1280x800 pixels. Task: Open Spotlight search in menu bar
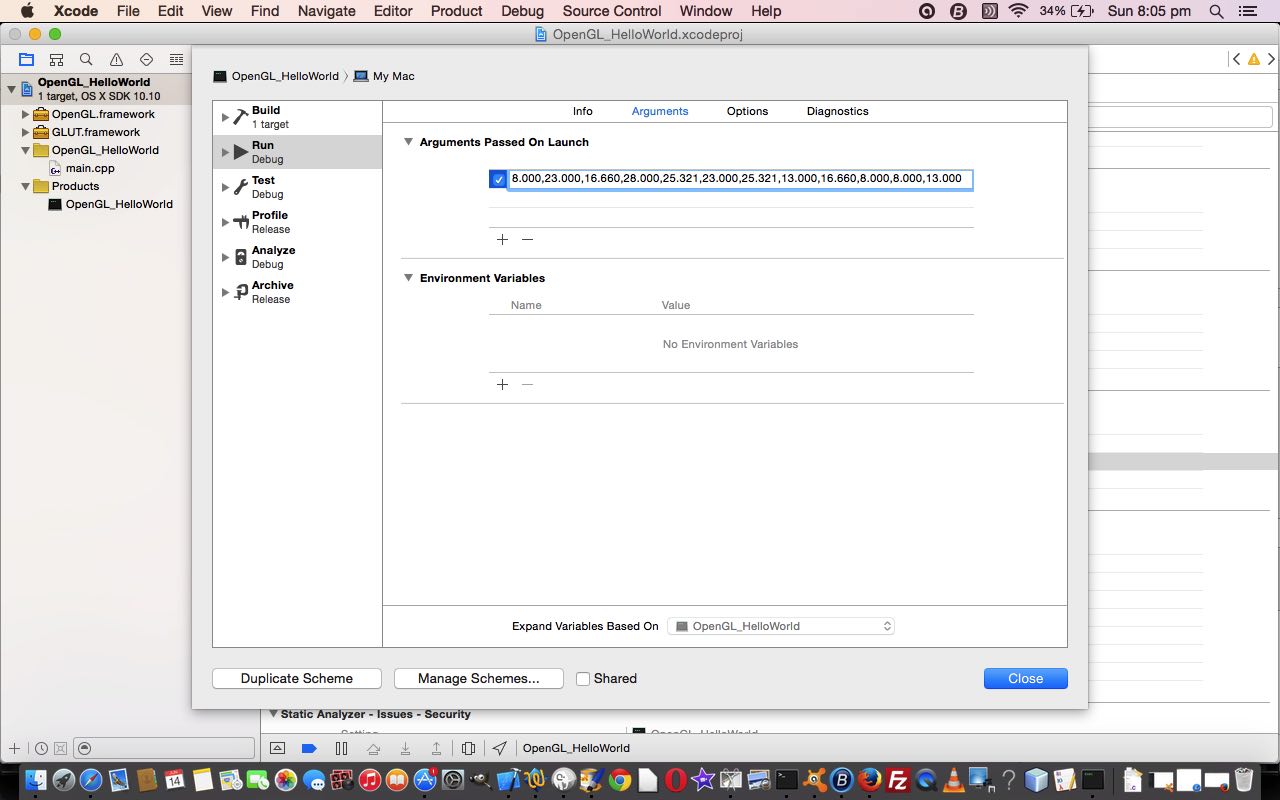point(1216,11)
